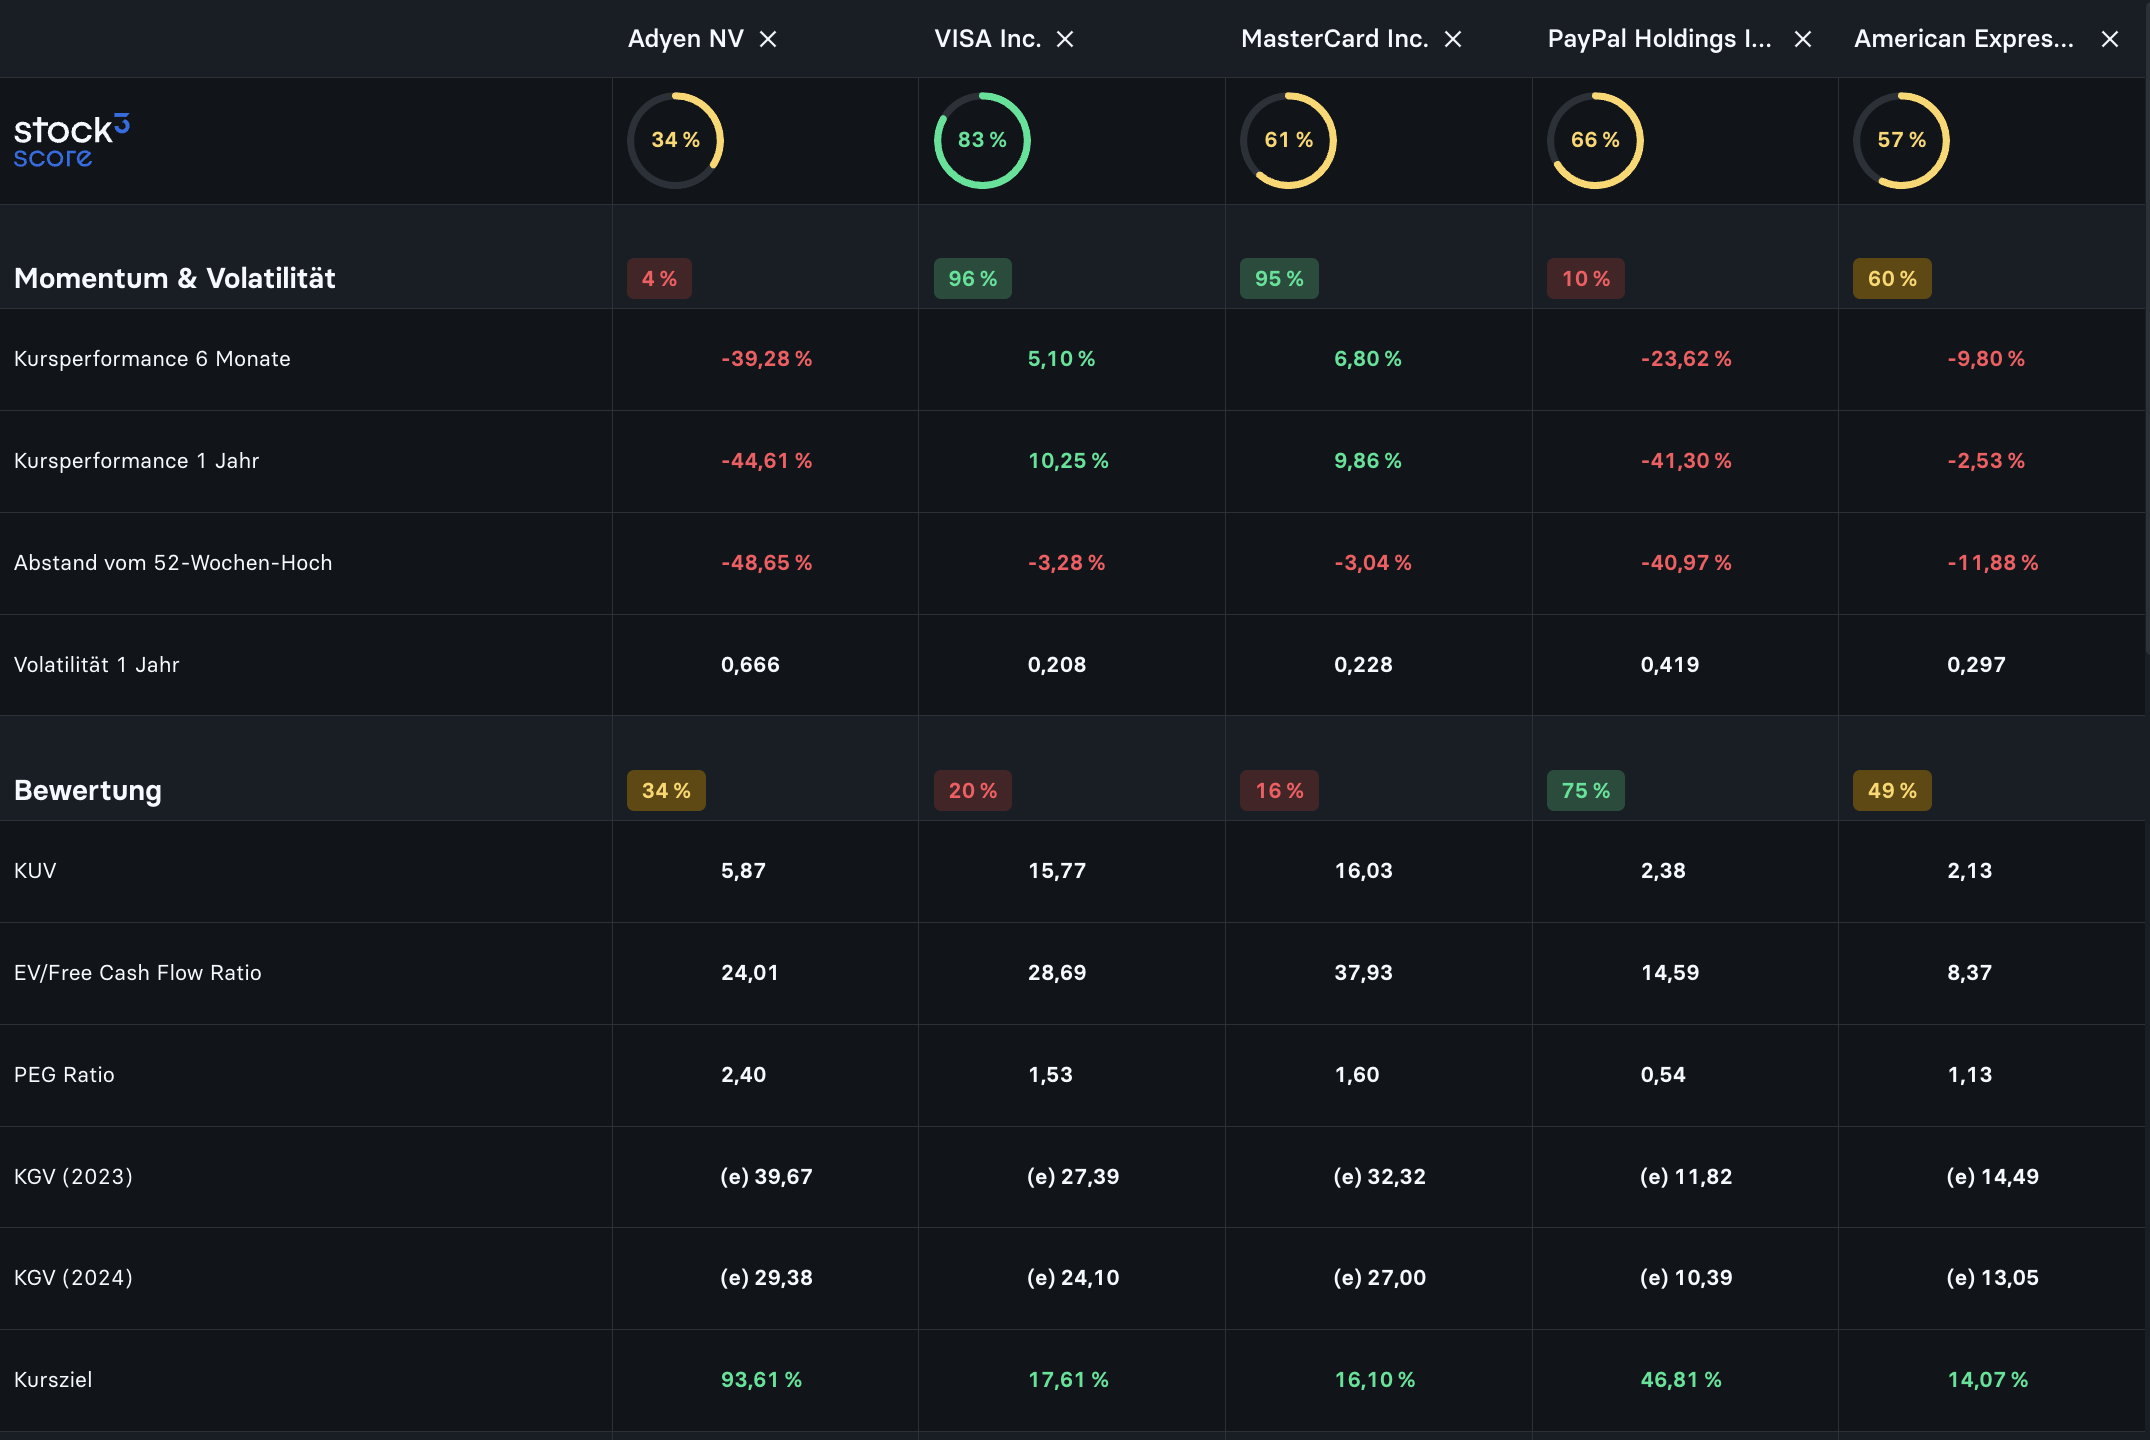The width and height of the screenshot is (2150, 1440).
Task: Click VISA 20 % Bewertung badge
Action: [x=973, y=791]
